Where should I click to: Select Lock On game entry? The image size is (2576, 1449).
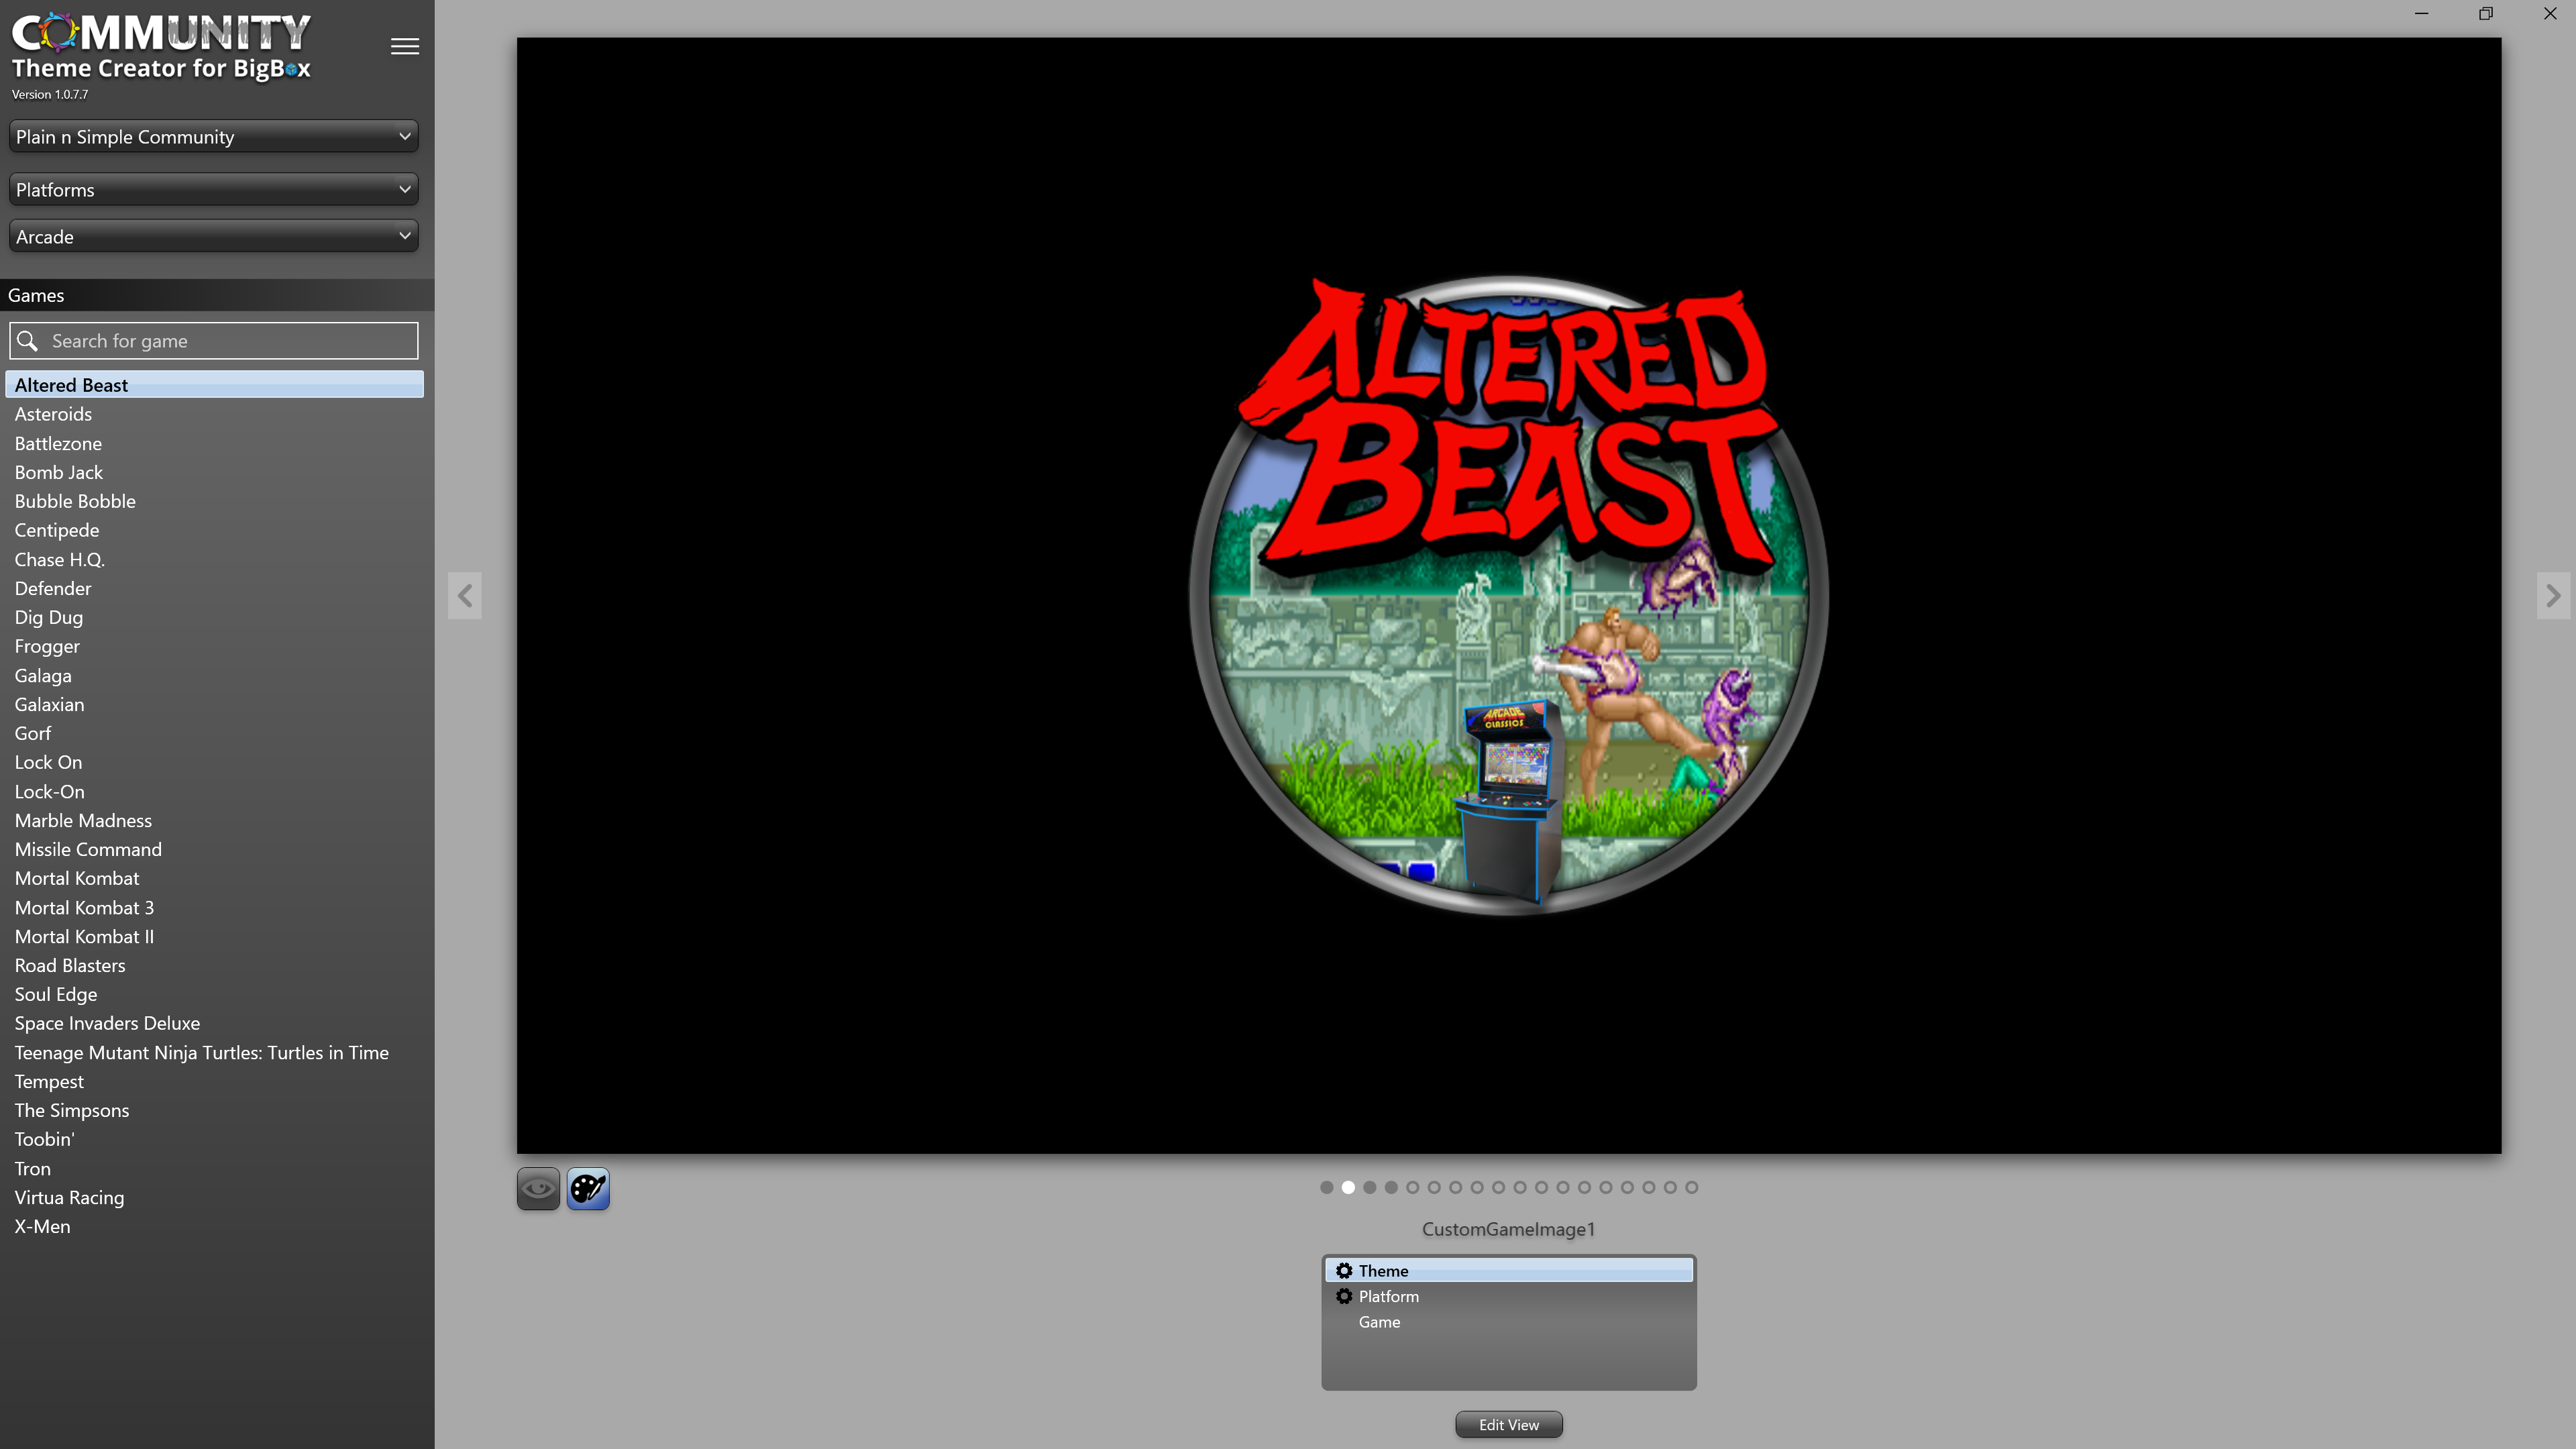tap(214, 763)
